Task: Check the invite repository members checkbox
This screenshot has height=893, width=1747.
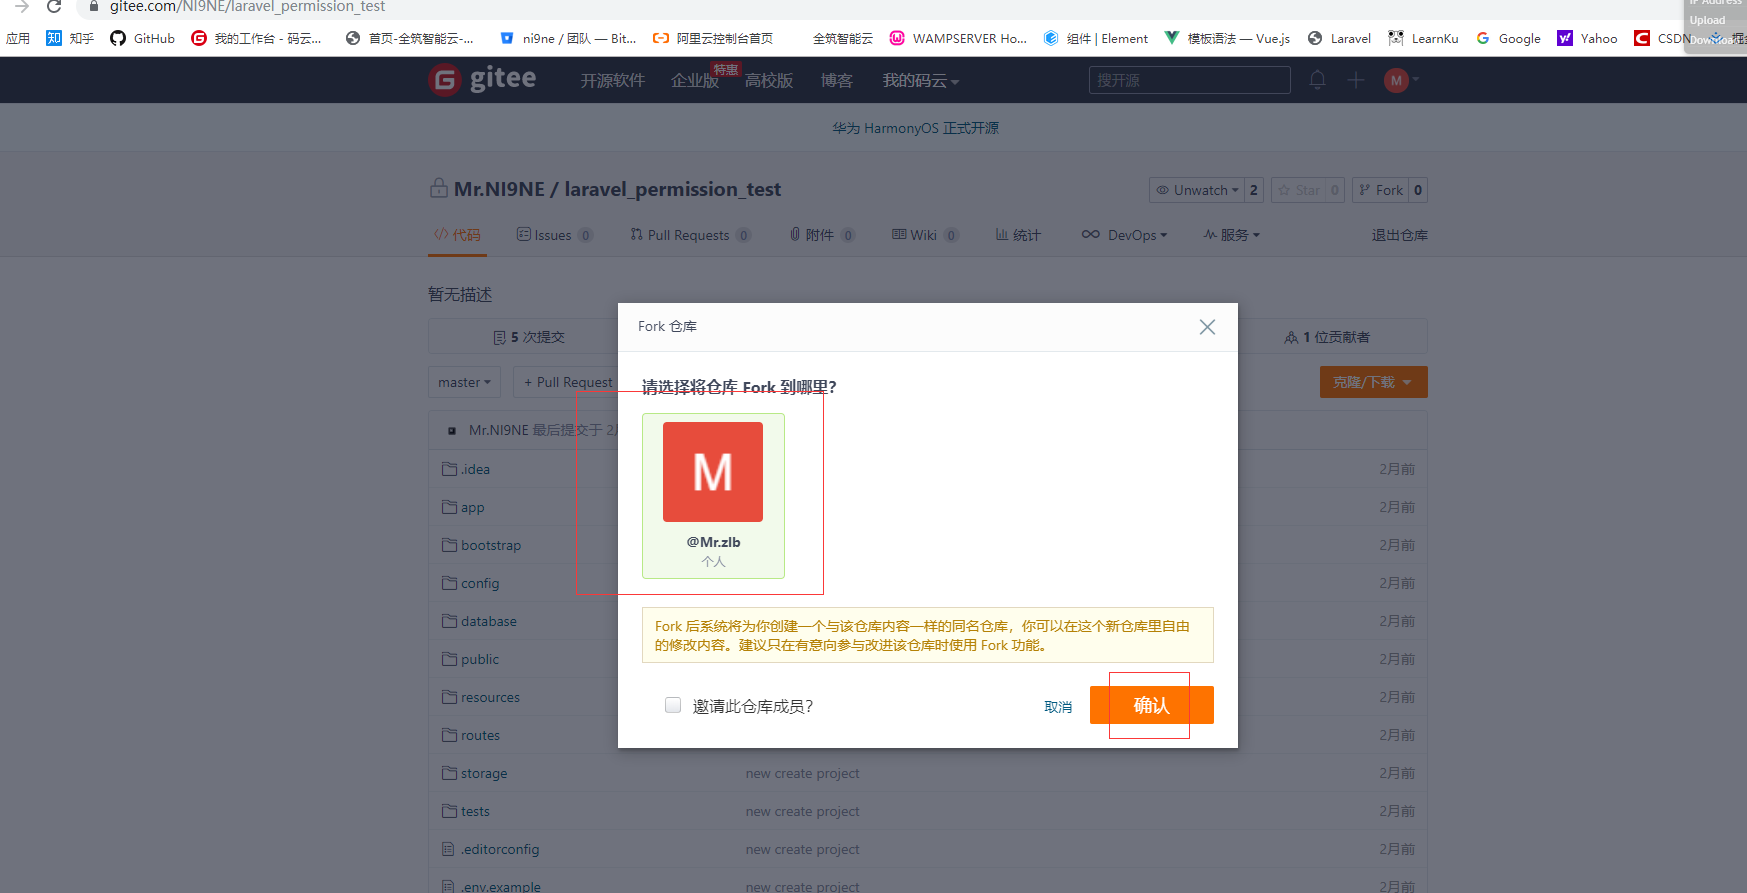Action: [x=673, y=705]
